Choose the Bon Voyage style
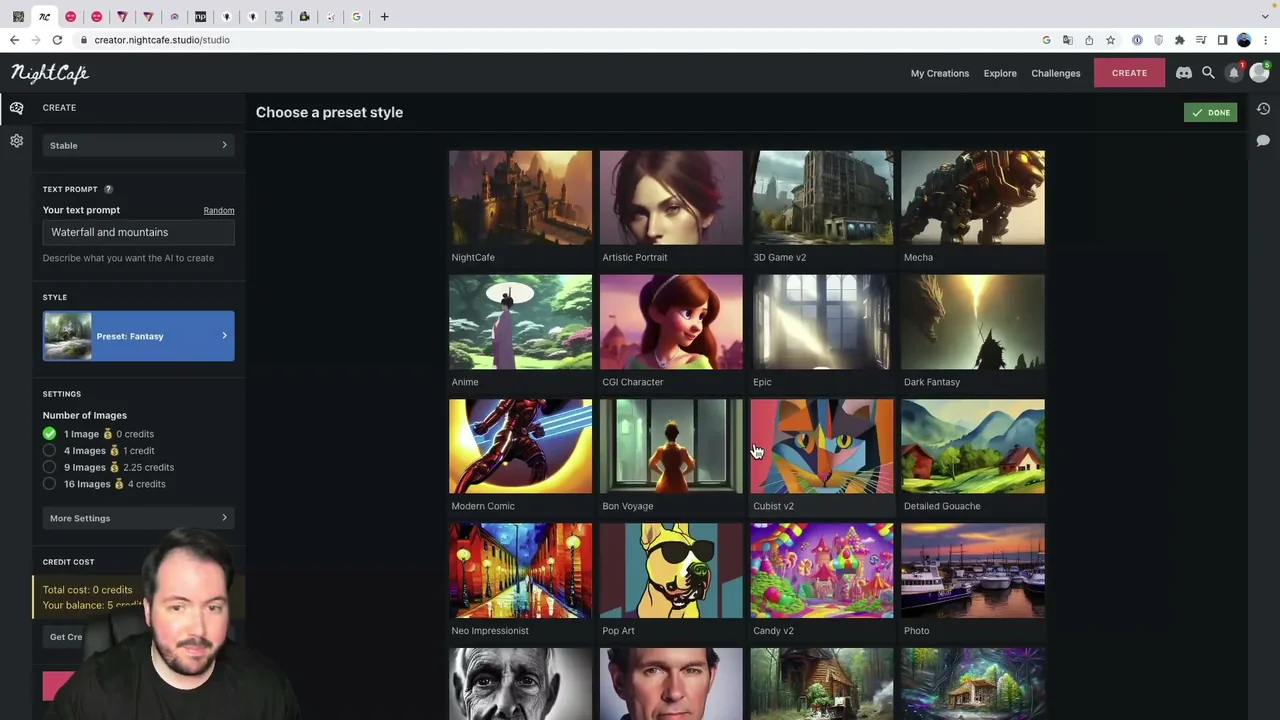The height and width of the screenshot is (720, 1280). (671, 455)
